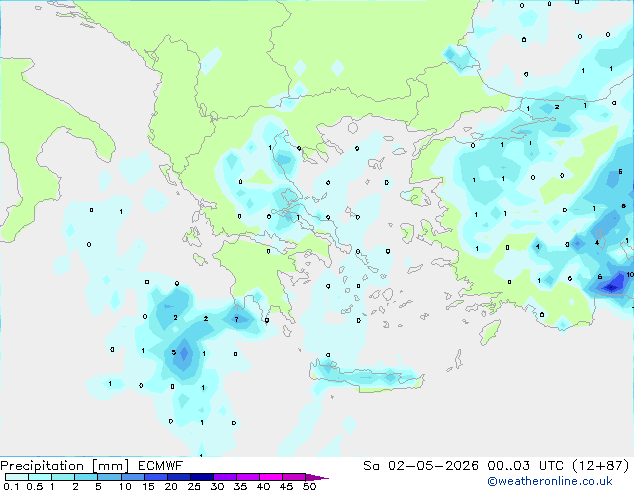This screenshot has height=490, width=634.
Task: Select the 2–5 mm legend swatch
Action: point(86,477)
